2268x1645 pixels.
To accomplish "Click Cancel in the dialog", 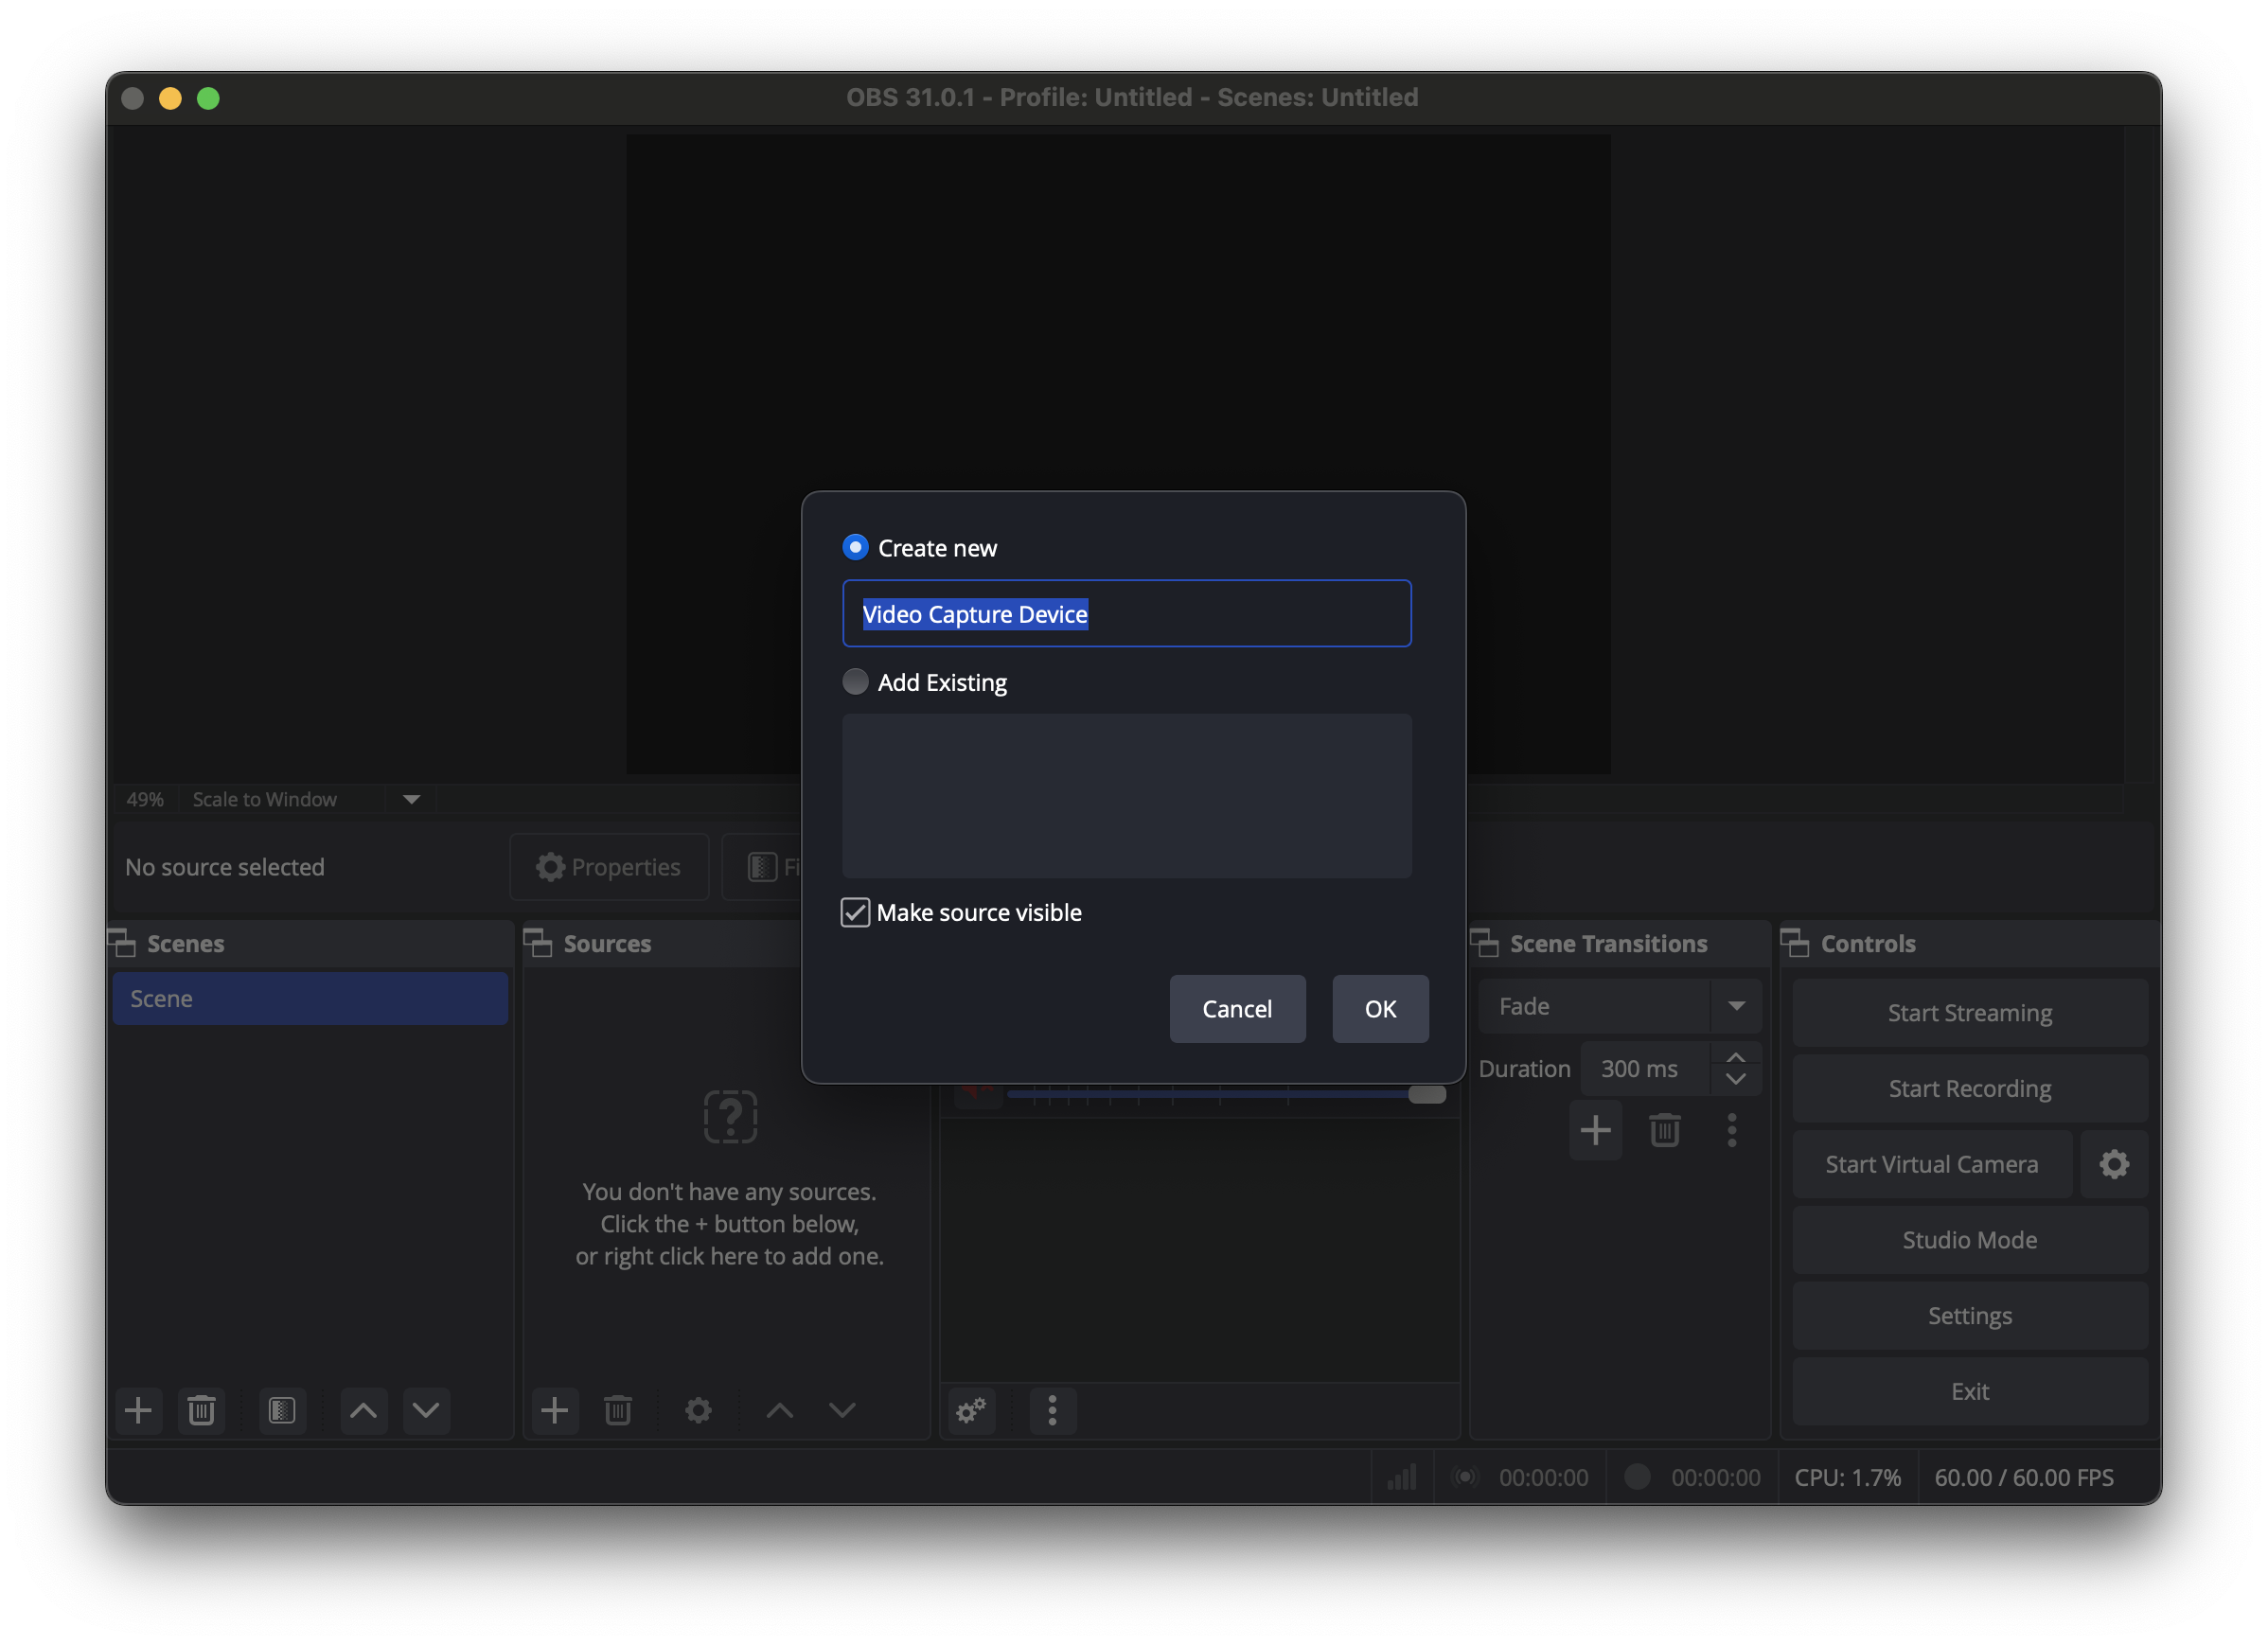I will click(x=1237, y=1009).
